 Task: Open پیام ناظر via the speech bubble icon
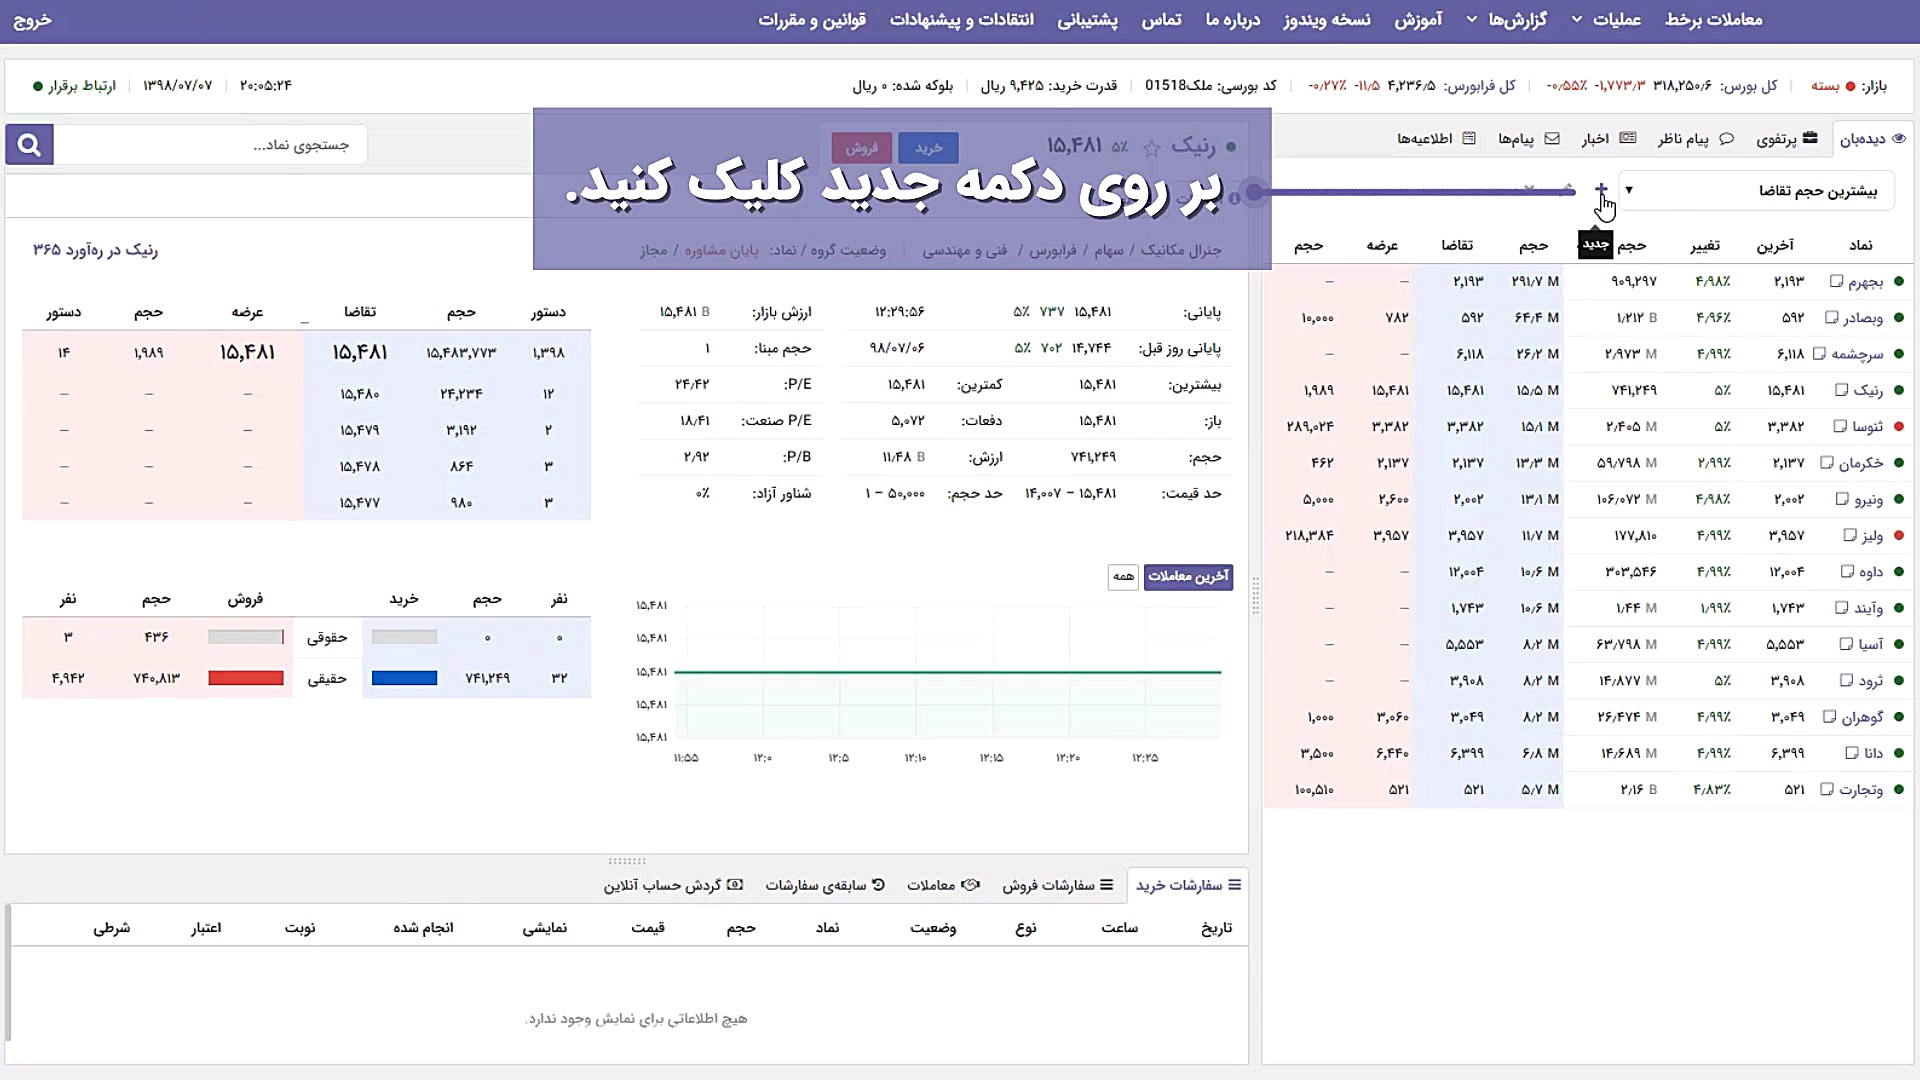(1726, 139)
